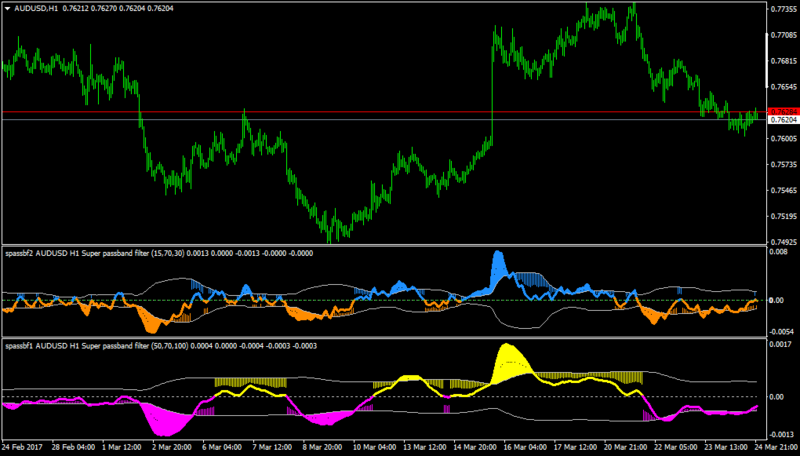Click the spassbf2 Super passband filter label
The height and width of the screenshot is (456, 800).
(x=159, y=253)
